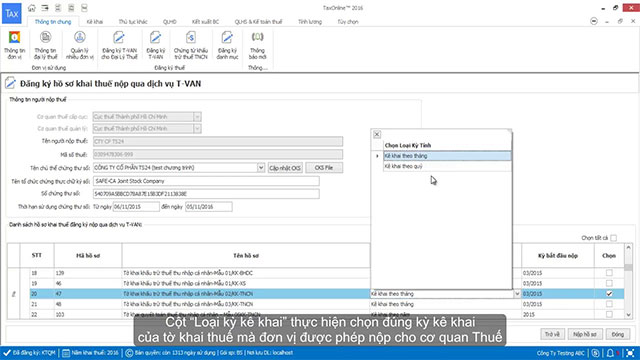Click the TAX application logo
The height and width of the screenshot is (360, 640).
12,13
